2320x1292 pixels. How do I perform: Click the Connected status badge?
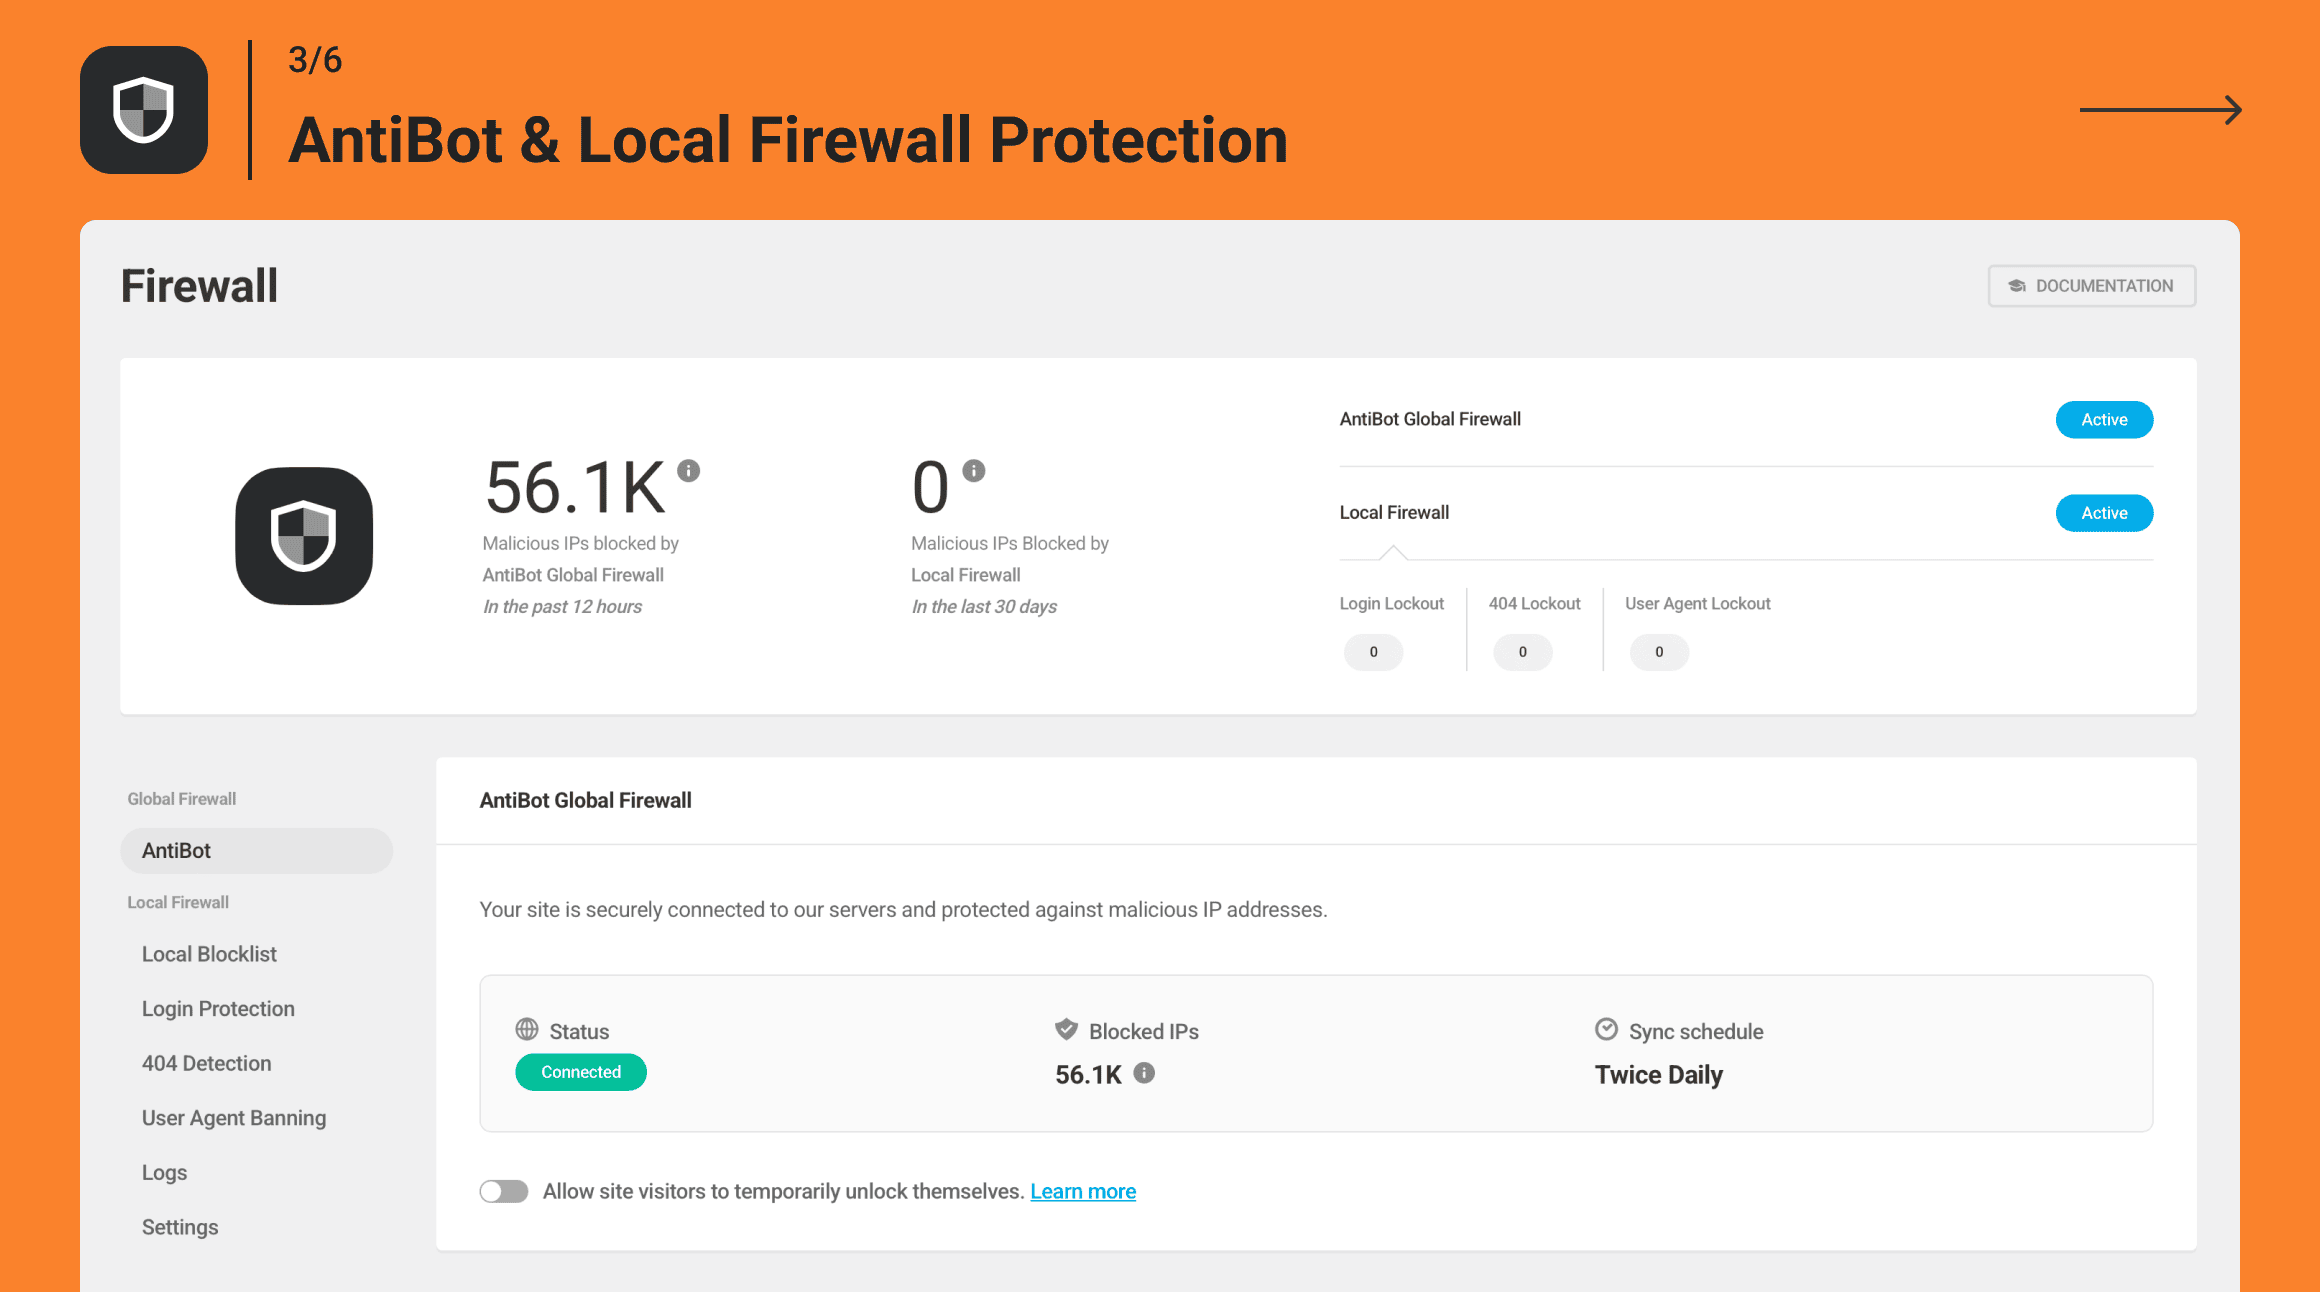coord(580,1071)
